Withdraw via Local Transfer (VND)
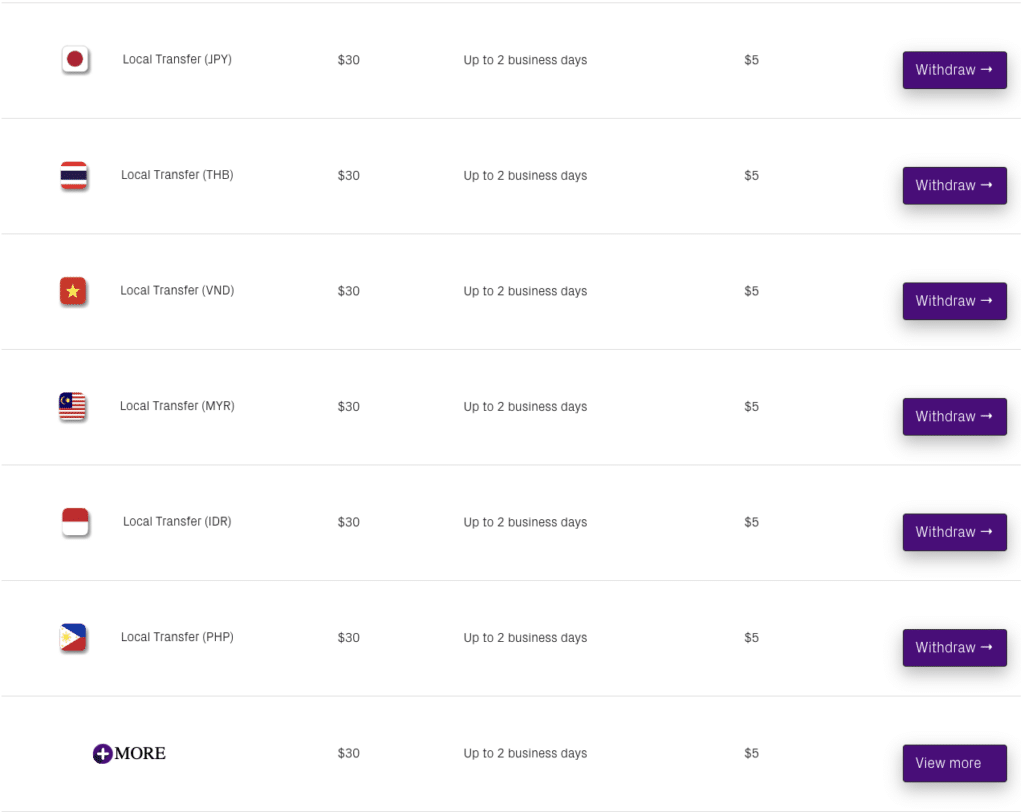The width and height of the screenshot is (1024, 812). [x=954, y=301]
